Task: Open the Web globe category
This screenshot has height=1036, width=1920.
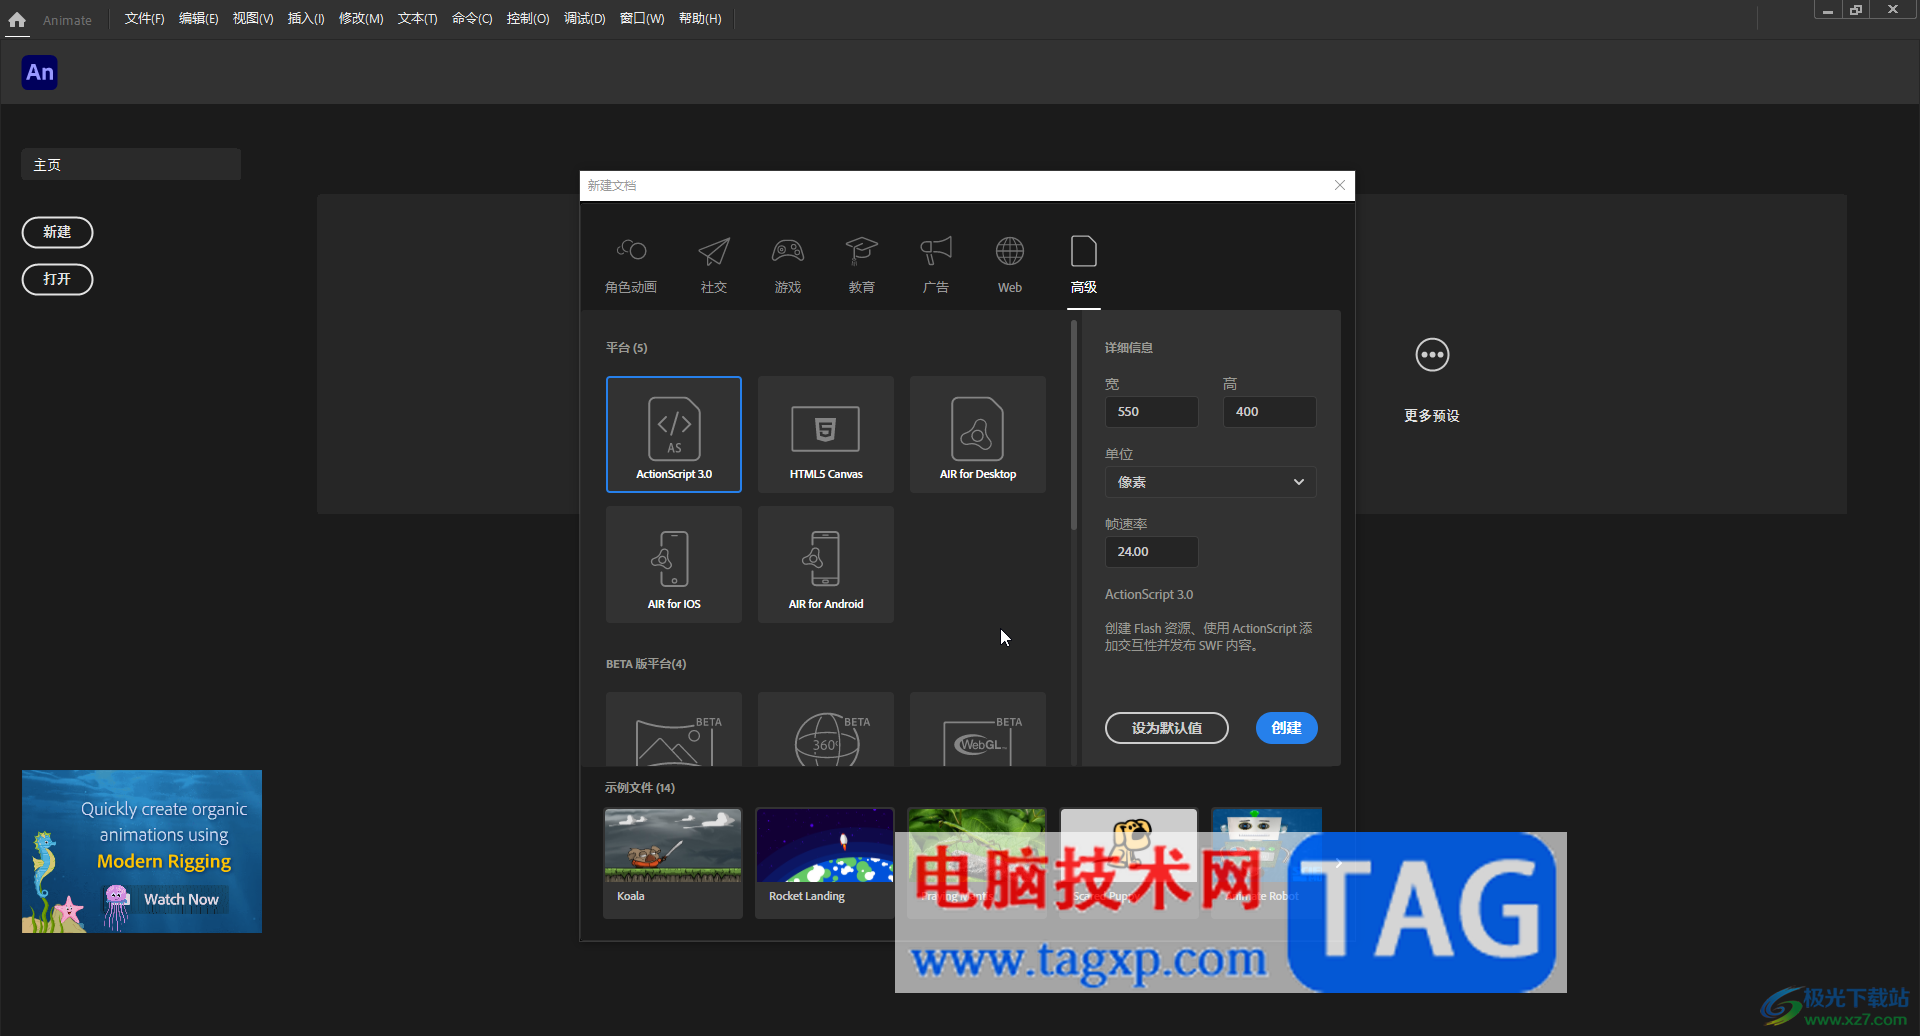Action: point(1010,251)
